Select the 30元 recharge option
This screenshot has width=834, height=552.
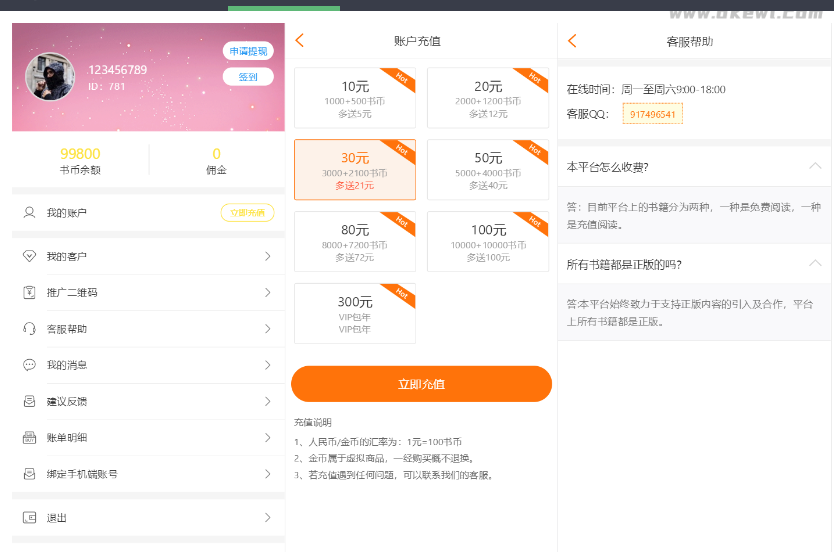pyautogui.click(x=355, y=170)
